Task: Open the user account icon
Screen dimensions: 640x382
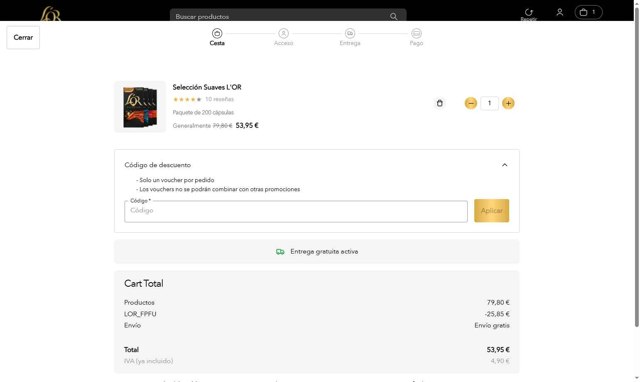Action: (x=560, y=12)
